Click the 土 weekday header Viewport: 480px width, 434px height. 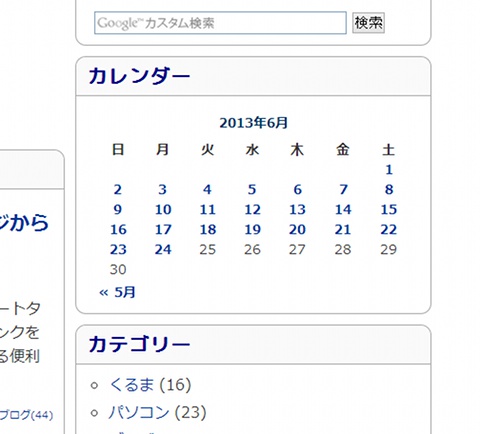(x=389, y=150)
